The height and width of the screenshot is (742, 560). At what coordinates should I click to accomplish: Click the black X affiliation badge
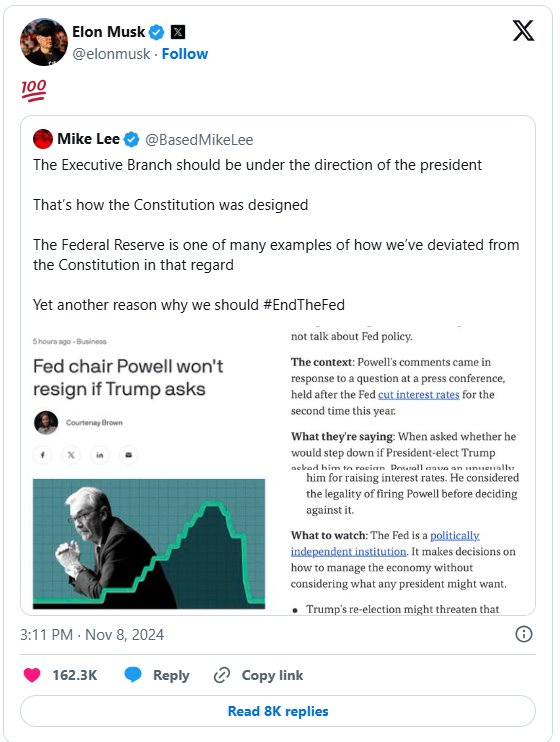point(178,32)
